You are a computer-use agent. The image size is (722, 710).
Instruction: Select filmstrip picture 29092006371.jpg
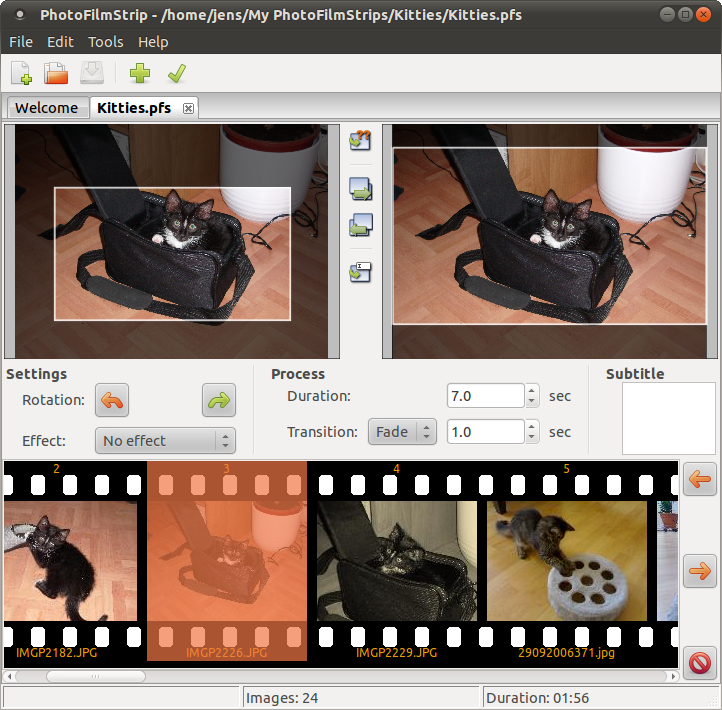567,561
